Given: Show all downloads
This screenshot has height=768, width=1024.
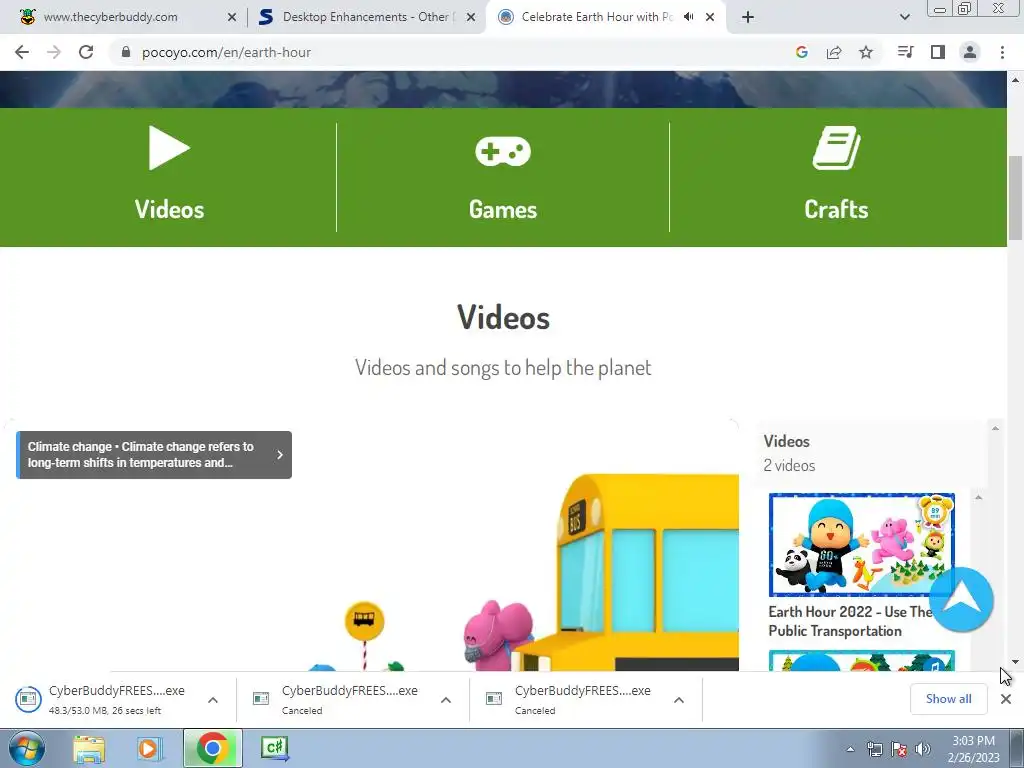Looking at the screenshot, I should 948,699.
